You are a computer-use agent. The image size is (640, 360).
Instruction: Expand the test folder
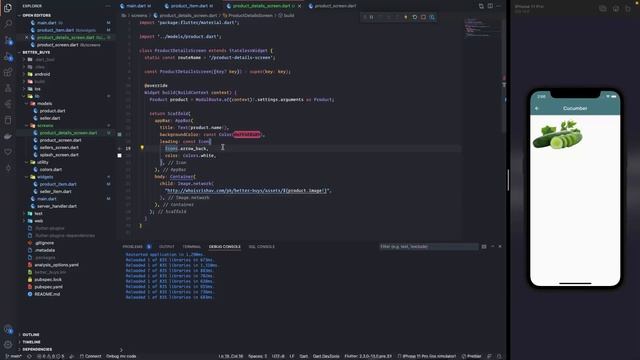tap(38, 214)
